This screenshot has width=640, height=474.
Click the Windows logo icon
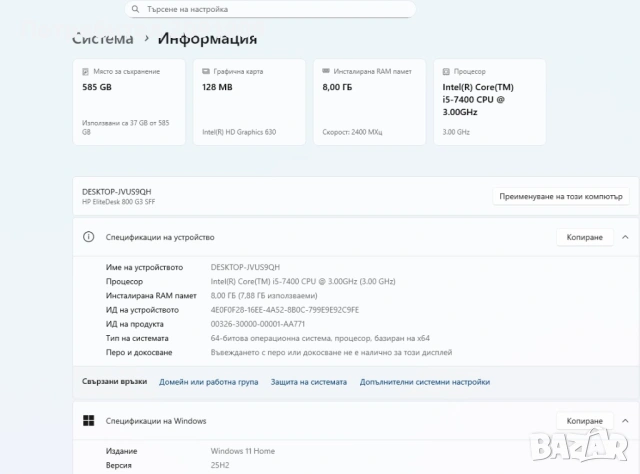89,421
